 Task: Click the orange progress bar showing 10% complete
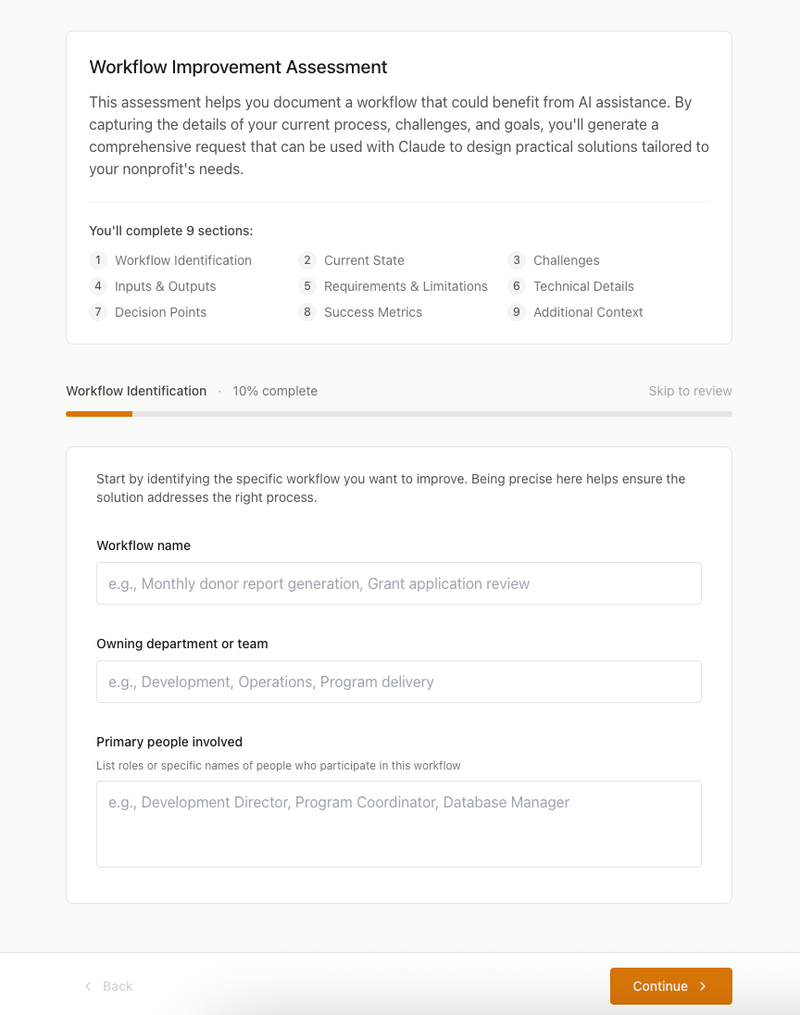click(x=99, y=413)
